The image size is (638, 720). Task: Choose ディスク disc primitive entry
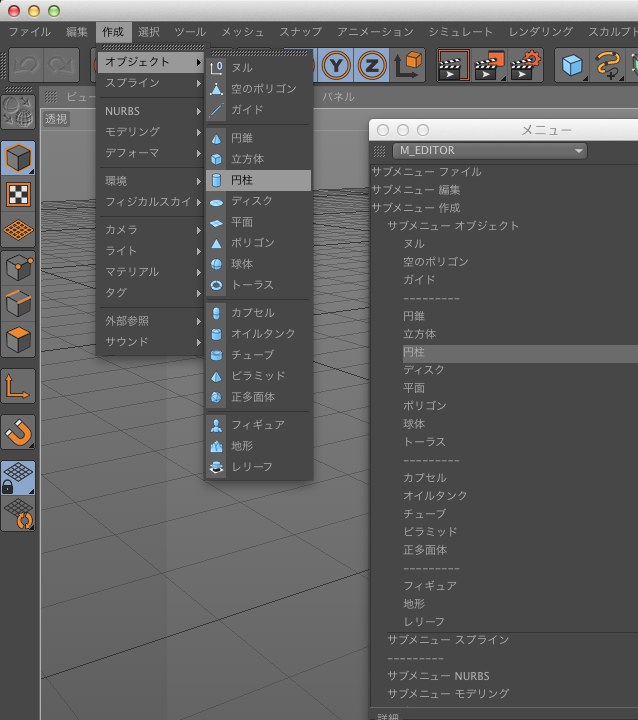[259, 201]
